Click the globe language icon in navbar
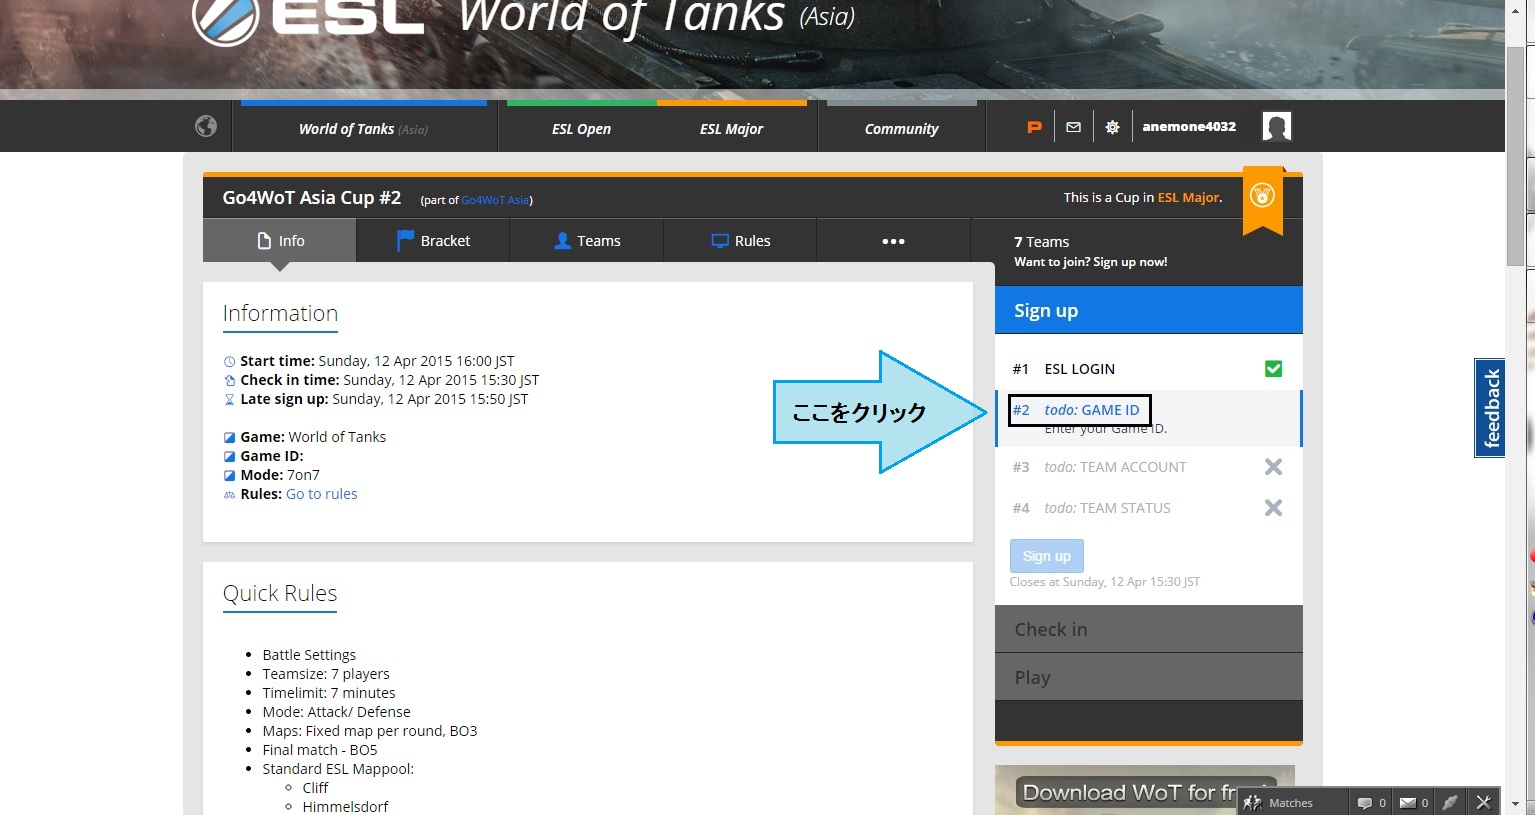This screenshot has width=1535, height=815. [206, 126]
